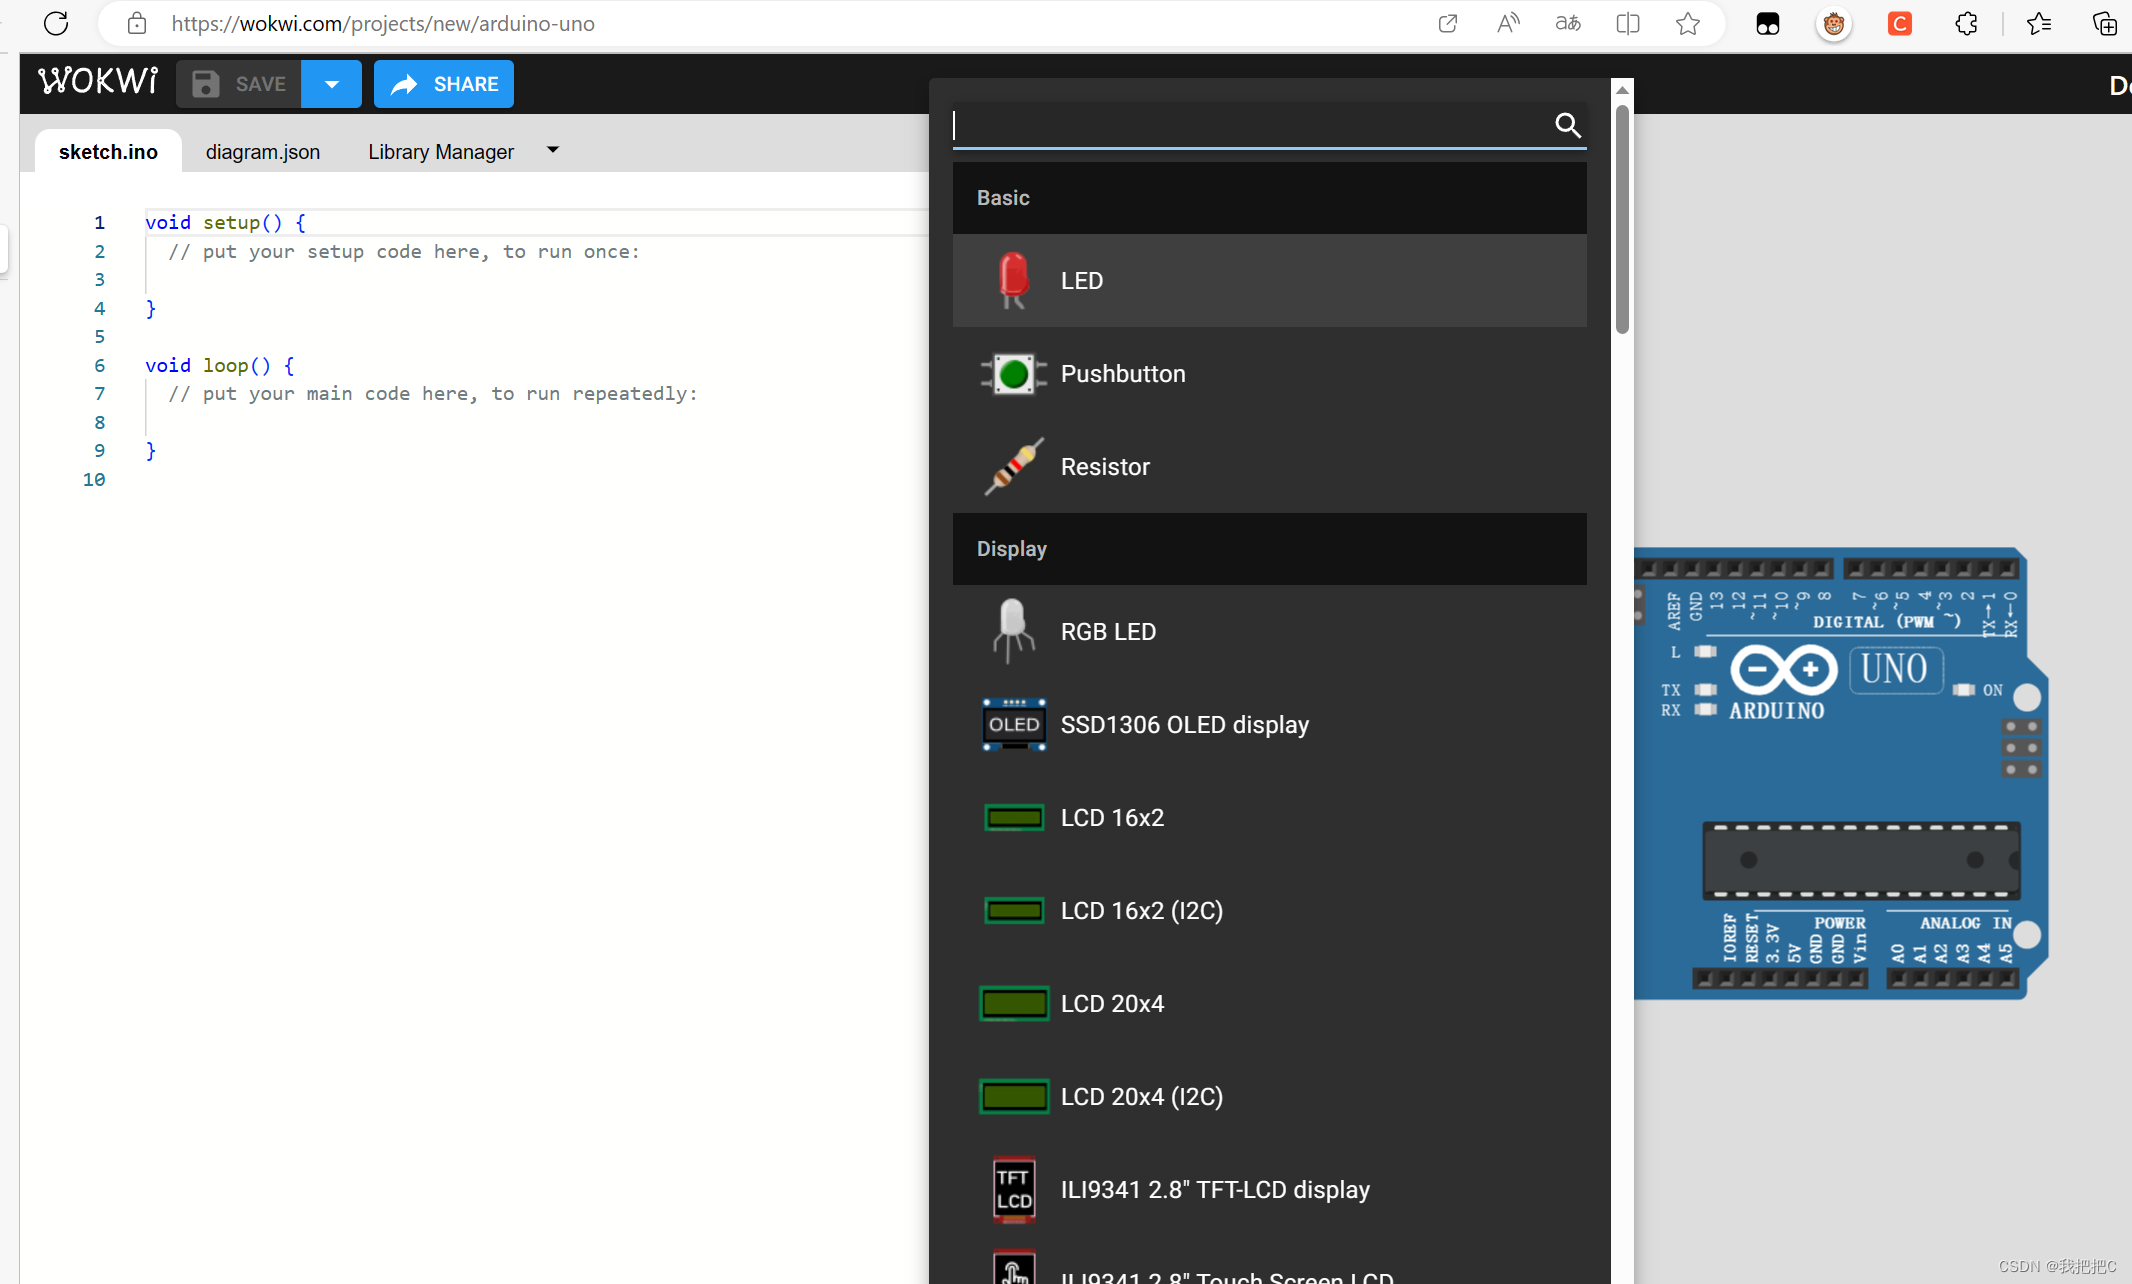This screenshot has height=1284, width=2132.
Task: Click the open in app icon
Action: (1447, 23)
